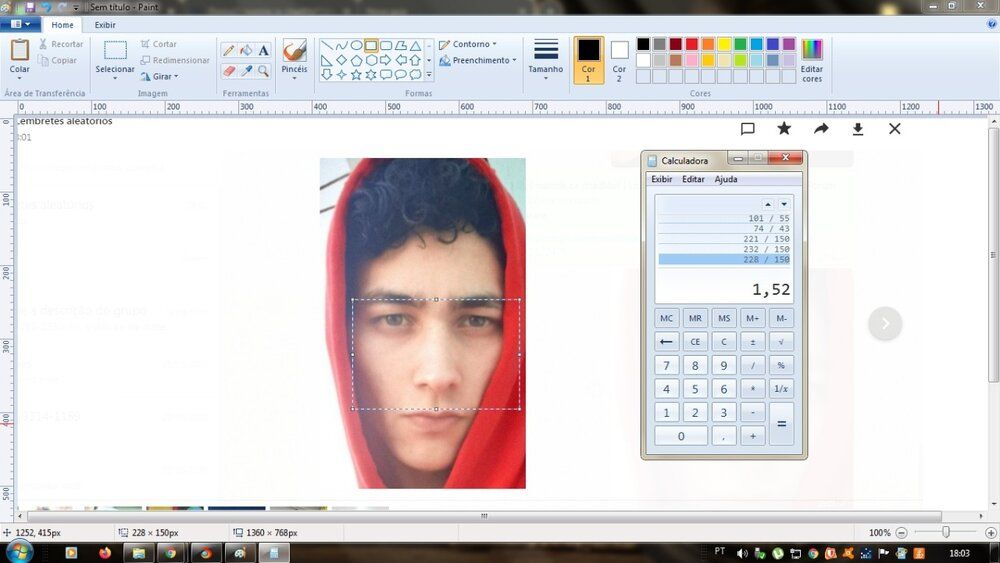The height and width of the screenshot is (563, 1000).
Task: Choose the Line shape
Action: pyautogui.click(x=327, y=46)
